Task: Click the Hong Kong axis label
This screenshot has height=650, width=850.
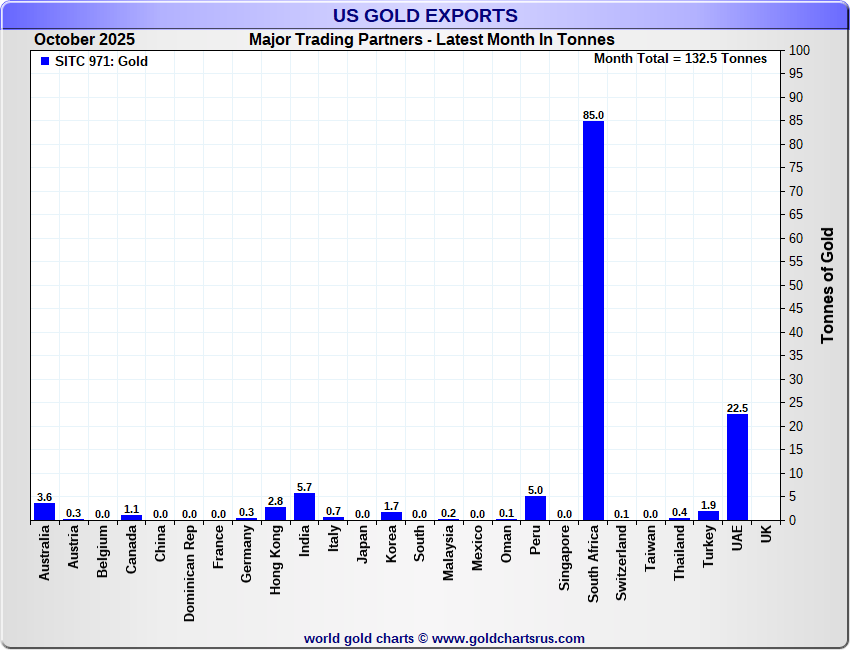Action: pos(275,559)
